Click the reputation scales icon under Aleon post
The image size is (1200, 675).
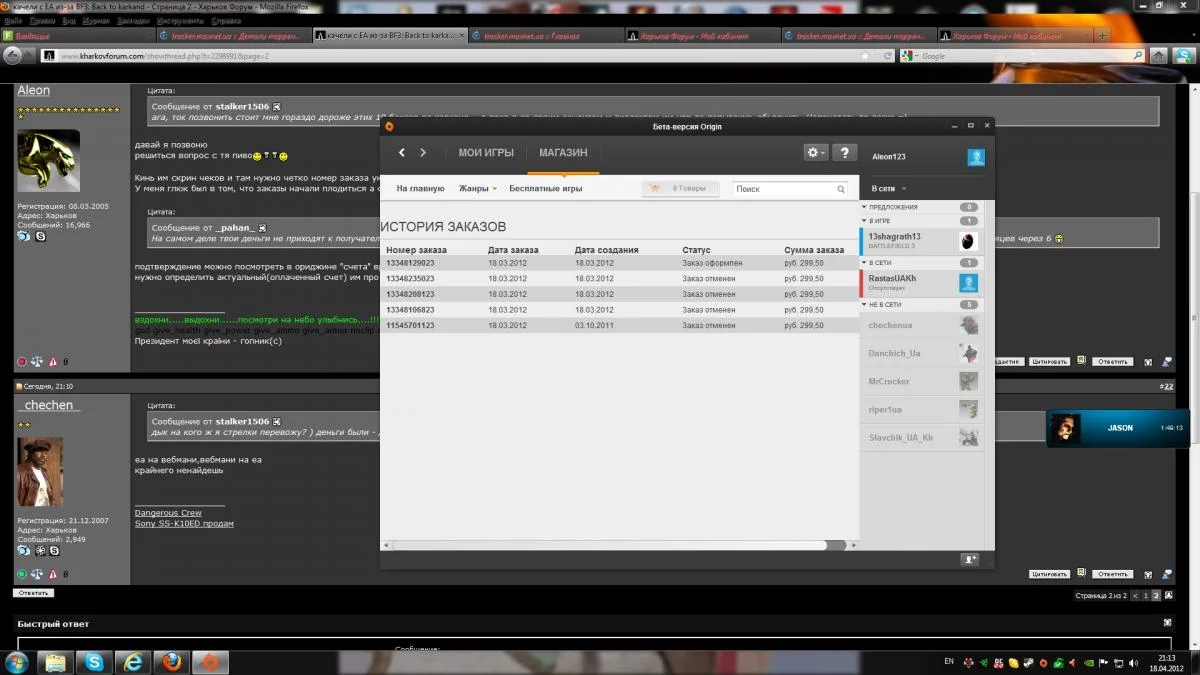[x=37, y=362]
